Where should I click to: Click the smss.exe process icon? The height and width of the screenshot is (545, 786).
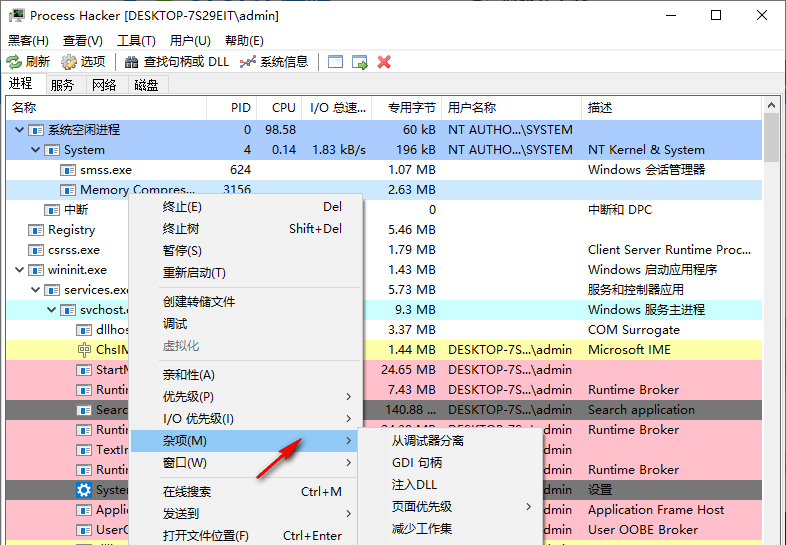[68, 170]
